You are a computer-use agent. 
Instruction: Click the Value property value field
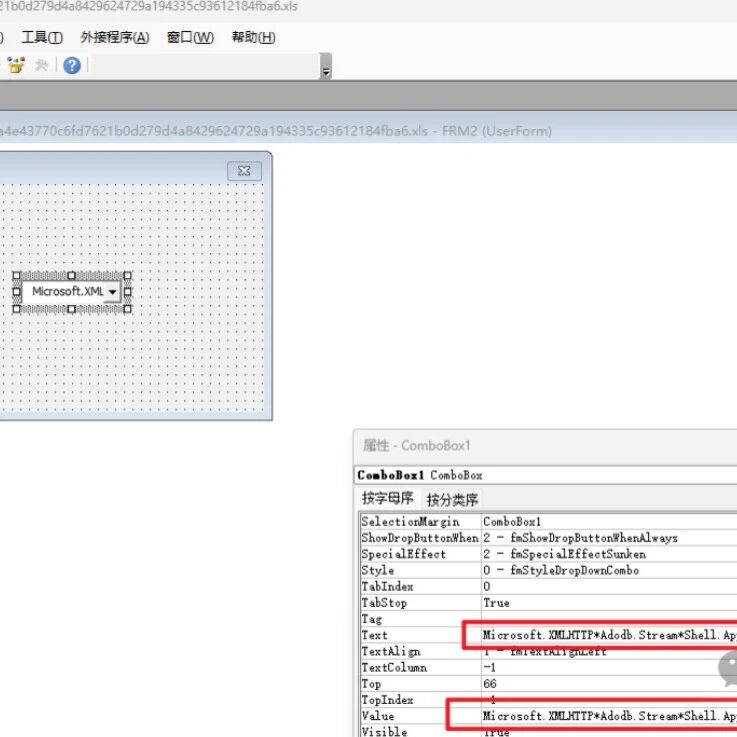click(610, 716)
